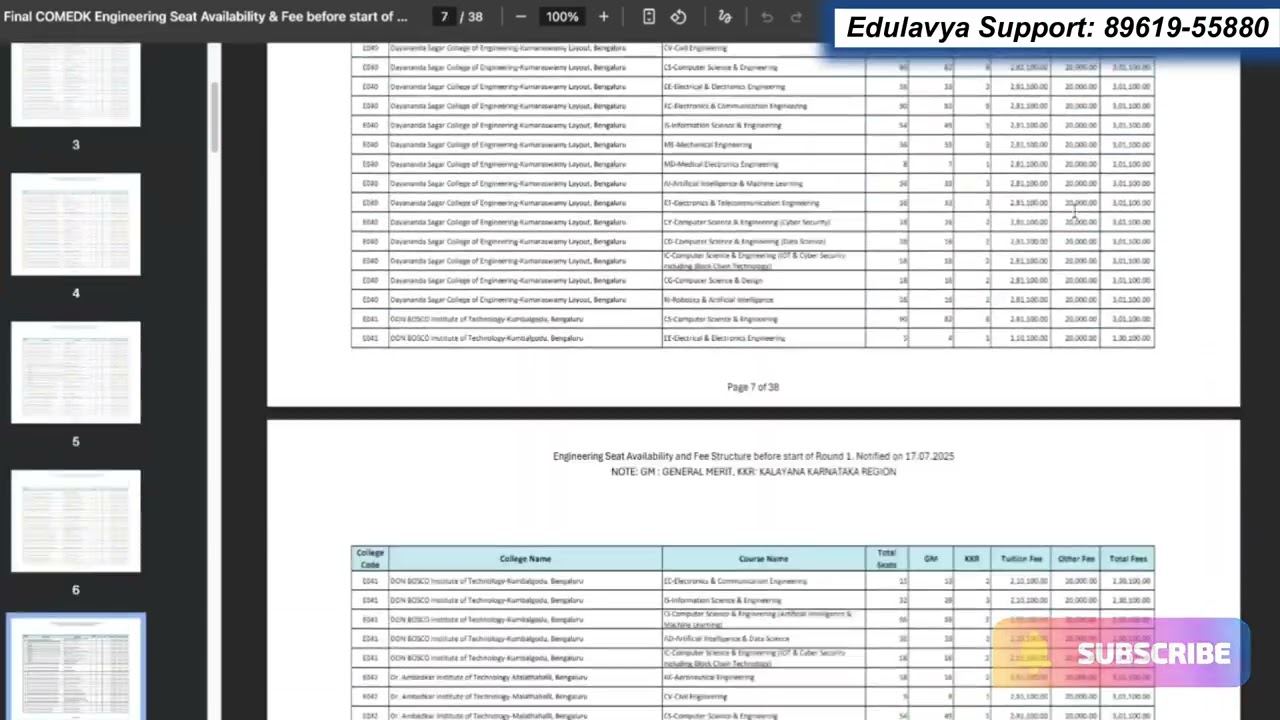Click the "GM" column header
The image size is (1280, 720).
coord(931,559)
